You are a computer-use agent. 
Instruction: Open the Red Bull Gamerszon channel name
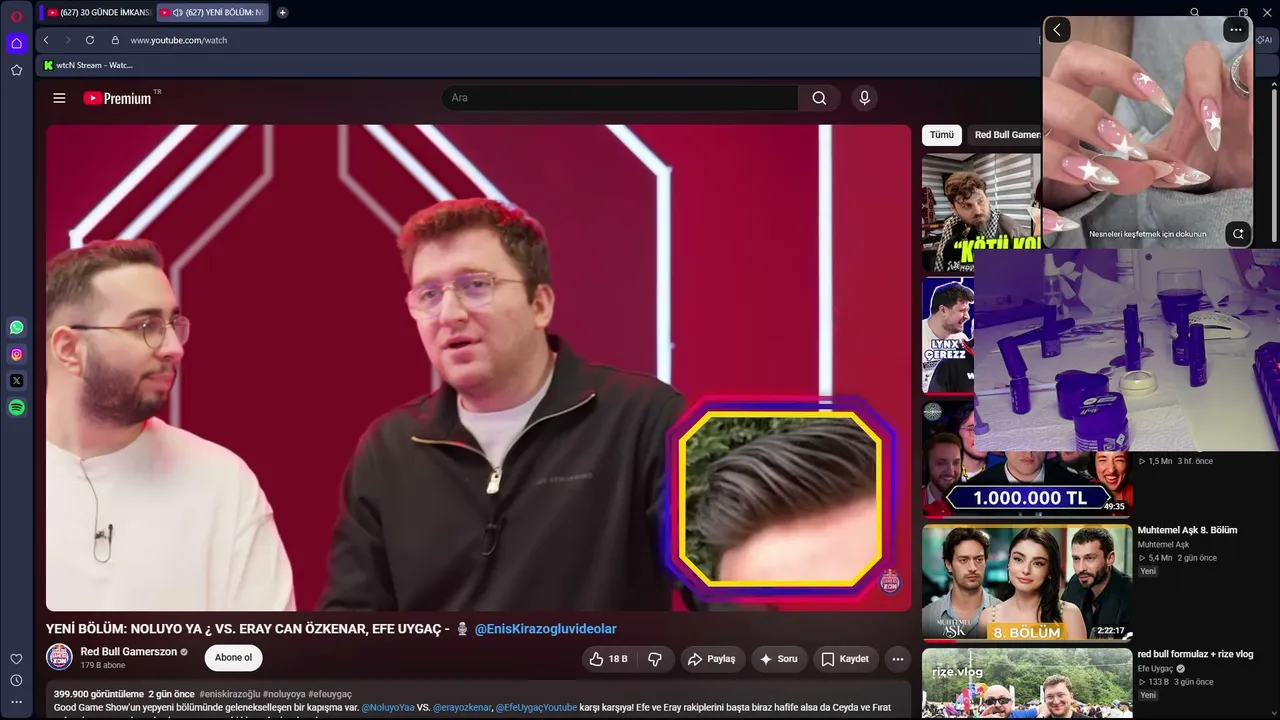pos(128,652)
